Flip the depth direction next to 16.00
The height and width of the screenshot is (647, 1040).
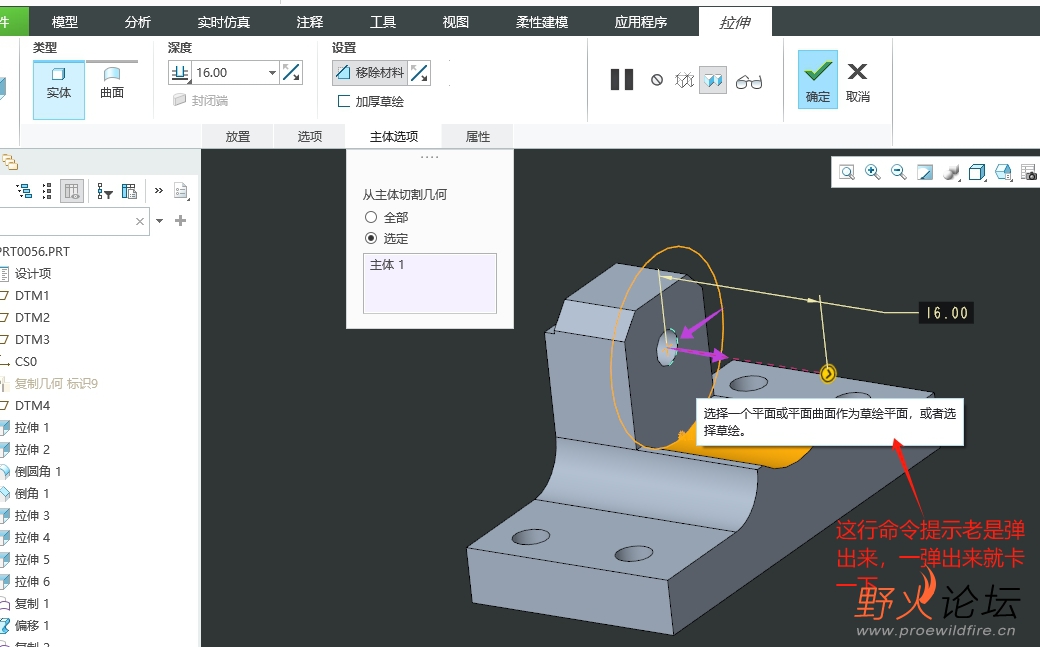[291, 72]
